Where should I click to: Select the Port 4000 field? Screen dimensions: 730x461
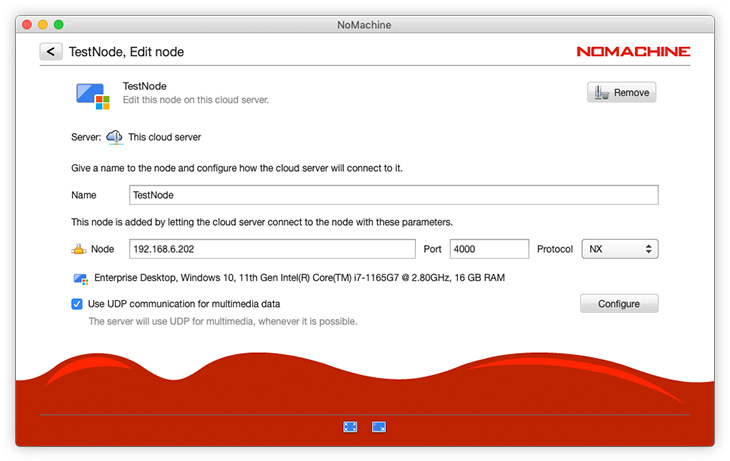click(488, 249)
